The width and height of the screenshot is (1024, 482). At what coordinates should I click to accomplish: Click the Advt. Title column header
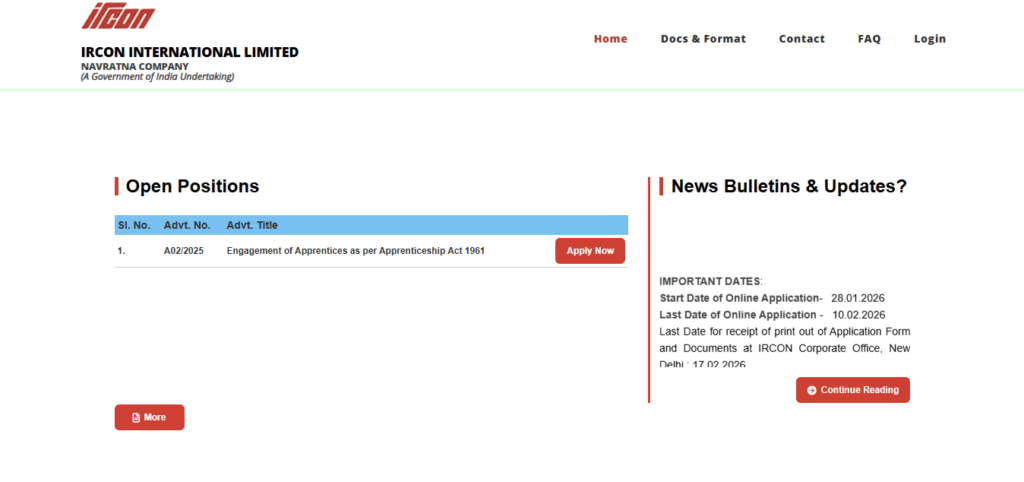[252, 225]
